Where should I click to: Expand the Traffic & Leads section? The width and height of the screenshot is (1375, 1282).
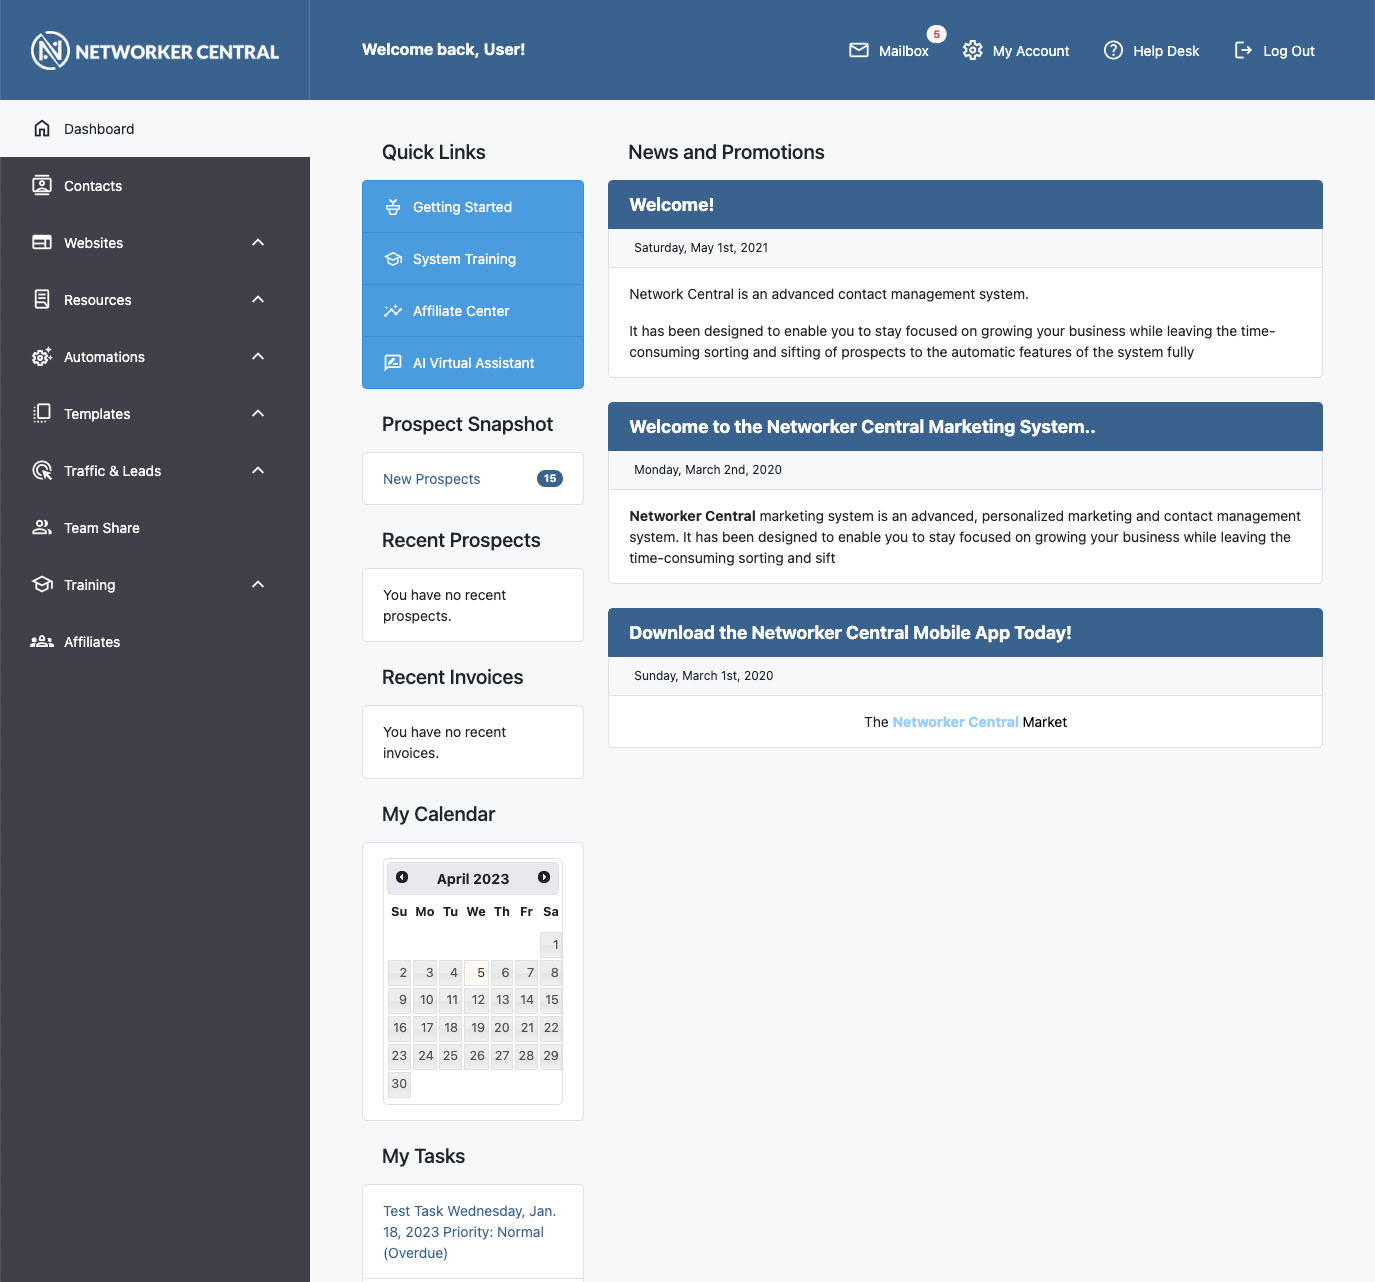coord(258,471)
